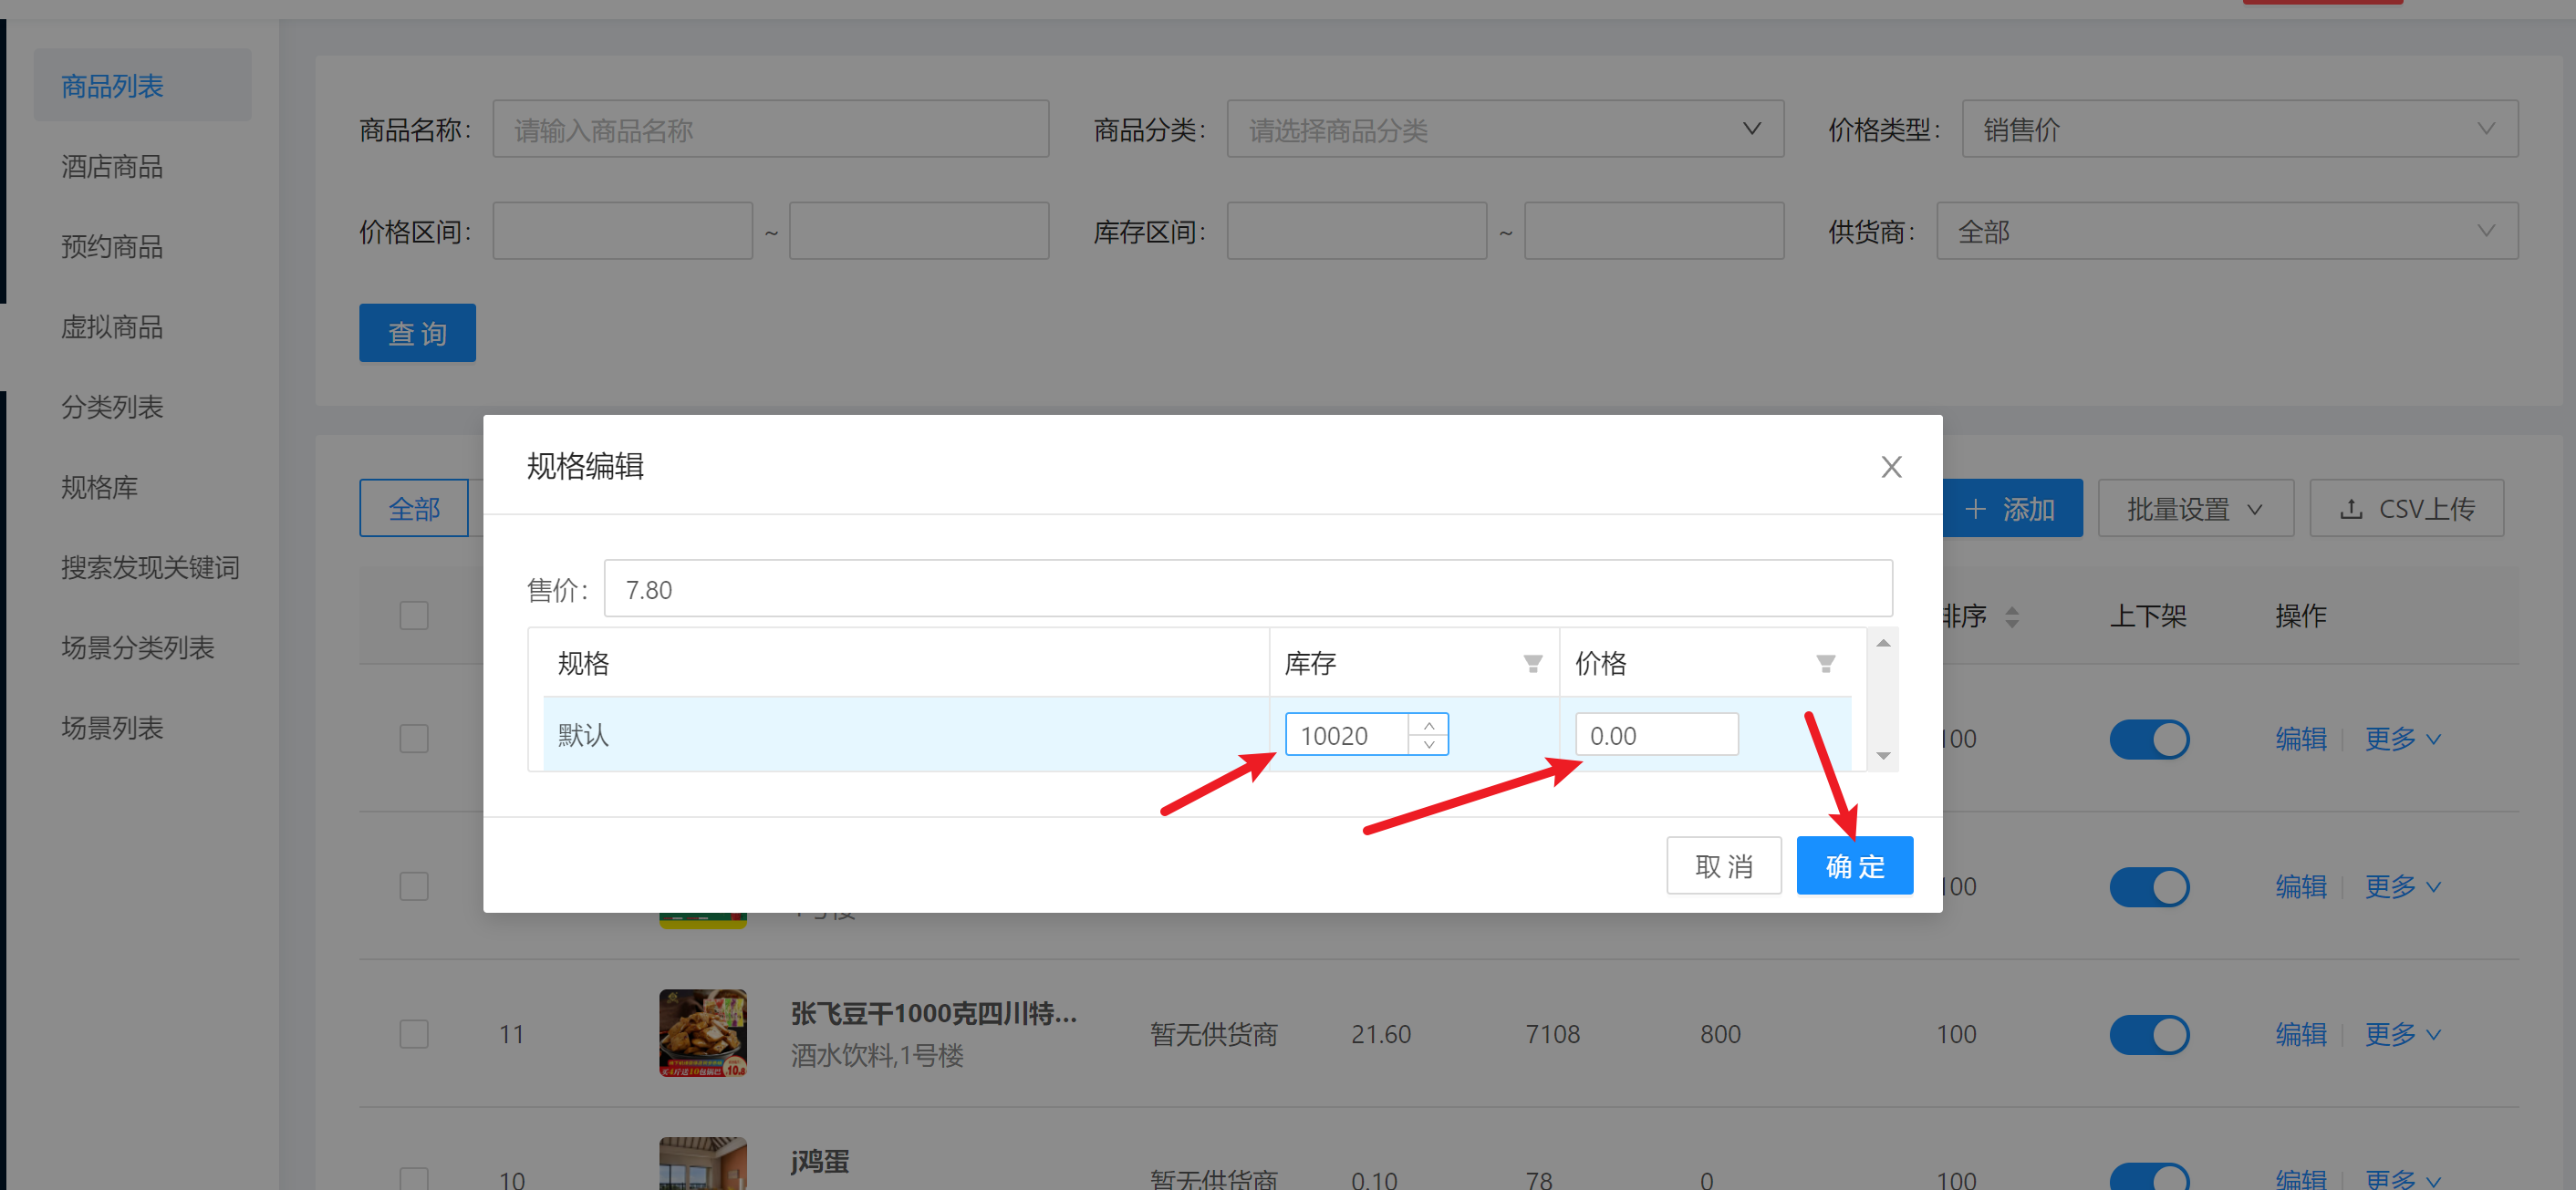2576x1190 pixels.
Task: Click the 添加 plus button
Action: (2011, 509)
